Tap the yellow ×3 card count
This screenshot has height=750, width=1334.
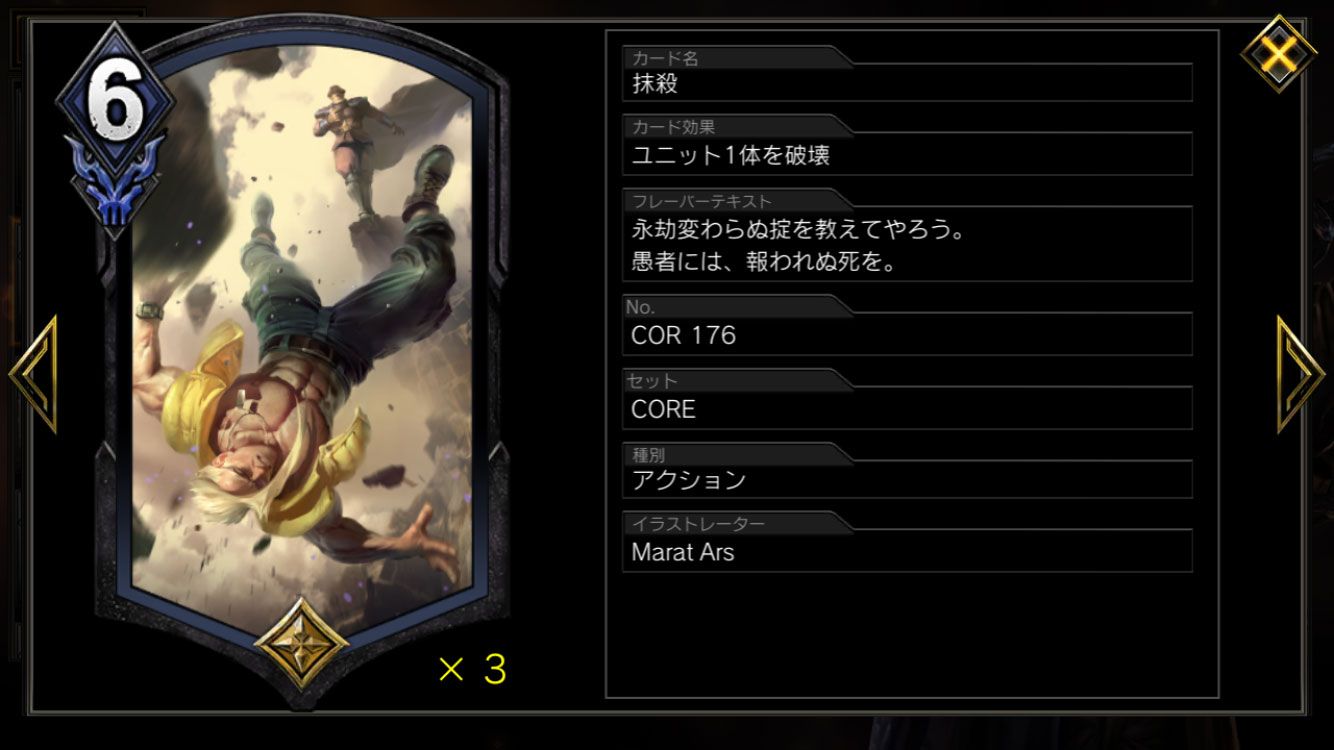pyautogui.click(x=473, y=669)
